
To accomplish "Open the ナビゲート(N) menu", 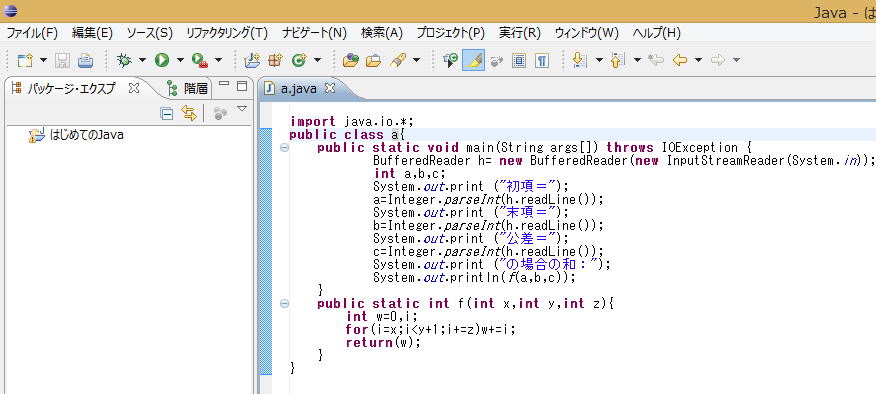I will 315,33.
